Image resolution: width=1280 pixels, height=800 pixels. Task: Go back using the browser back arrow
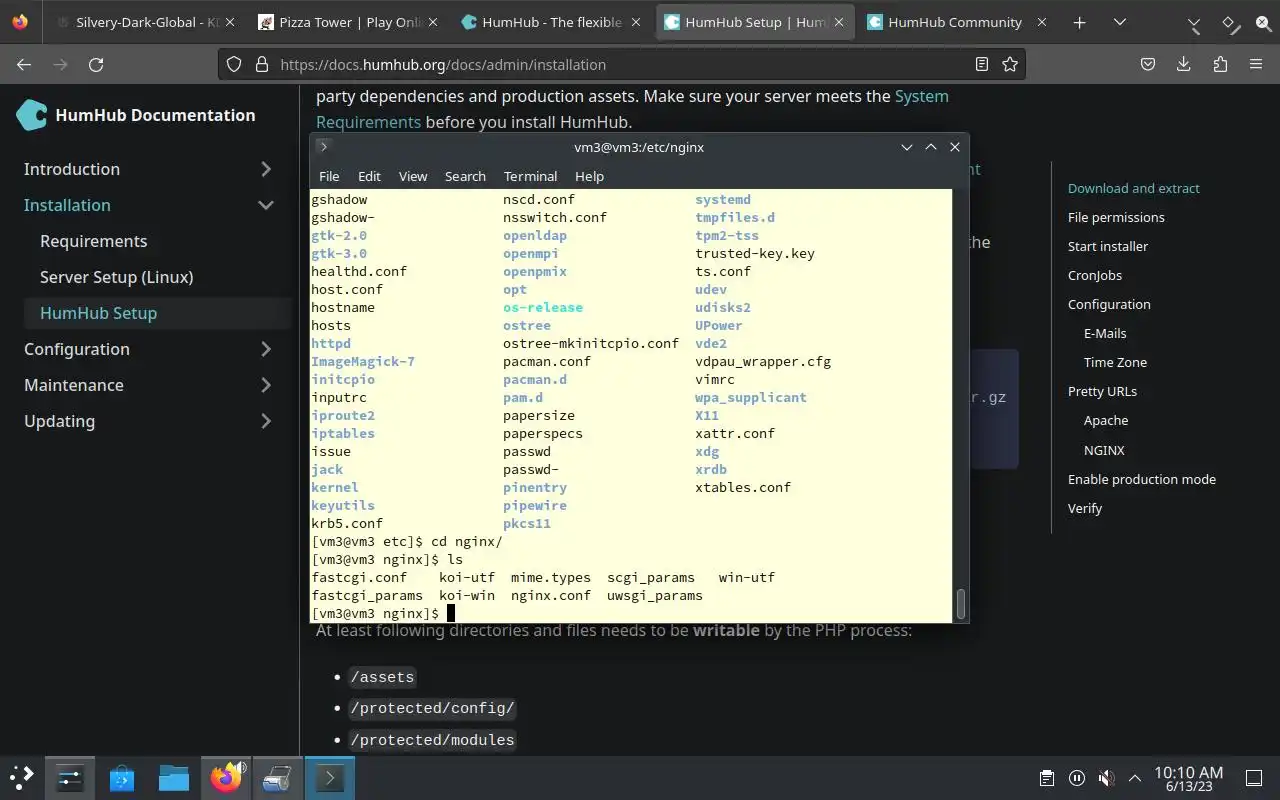(x=24, y=64)
